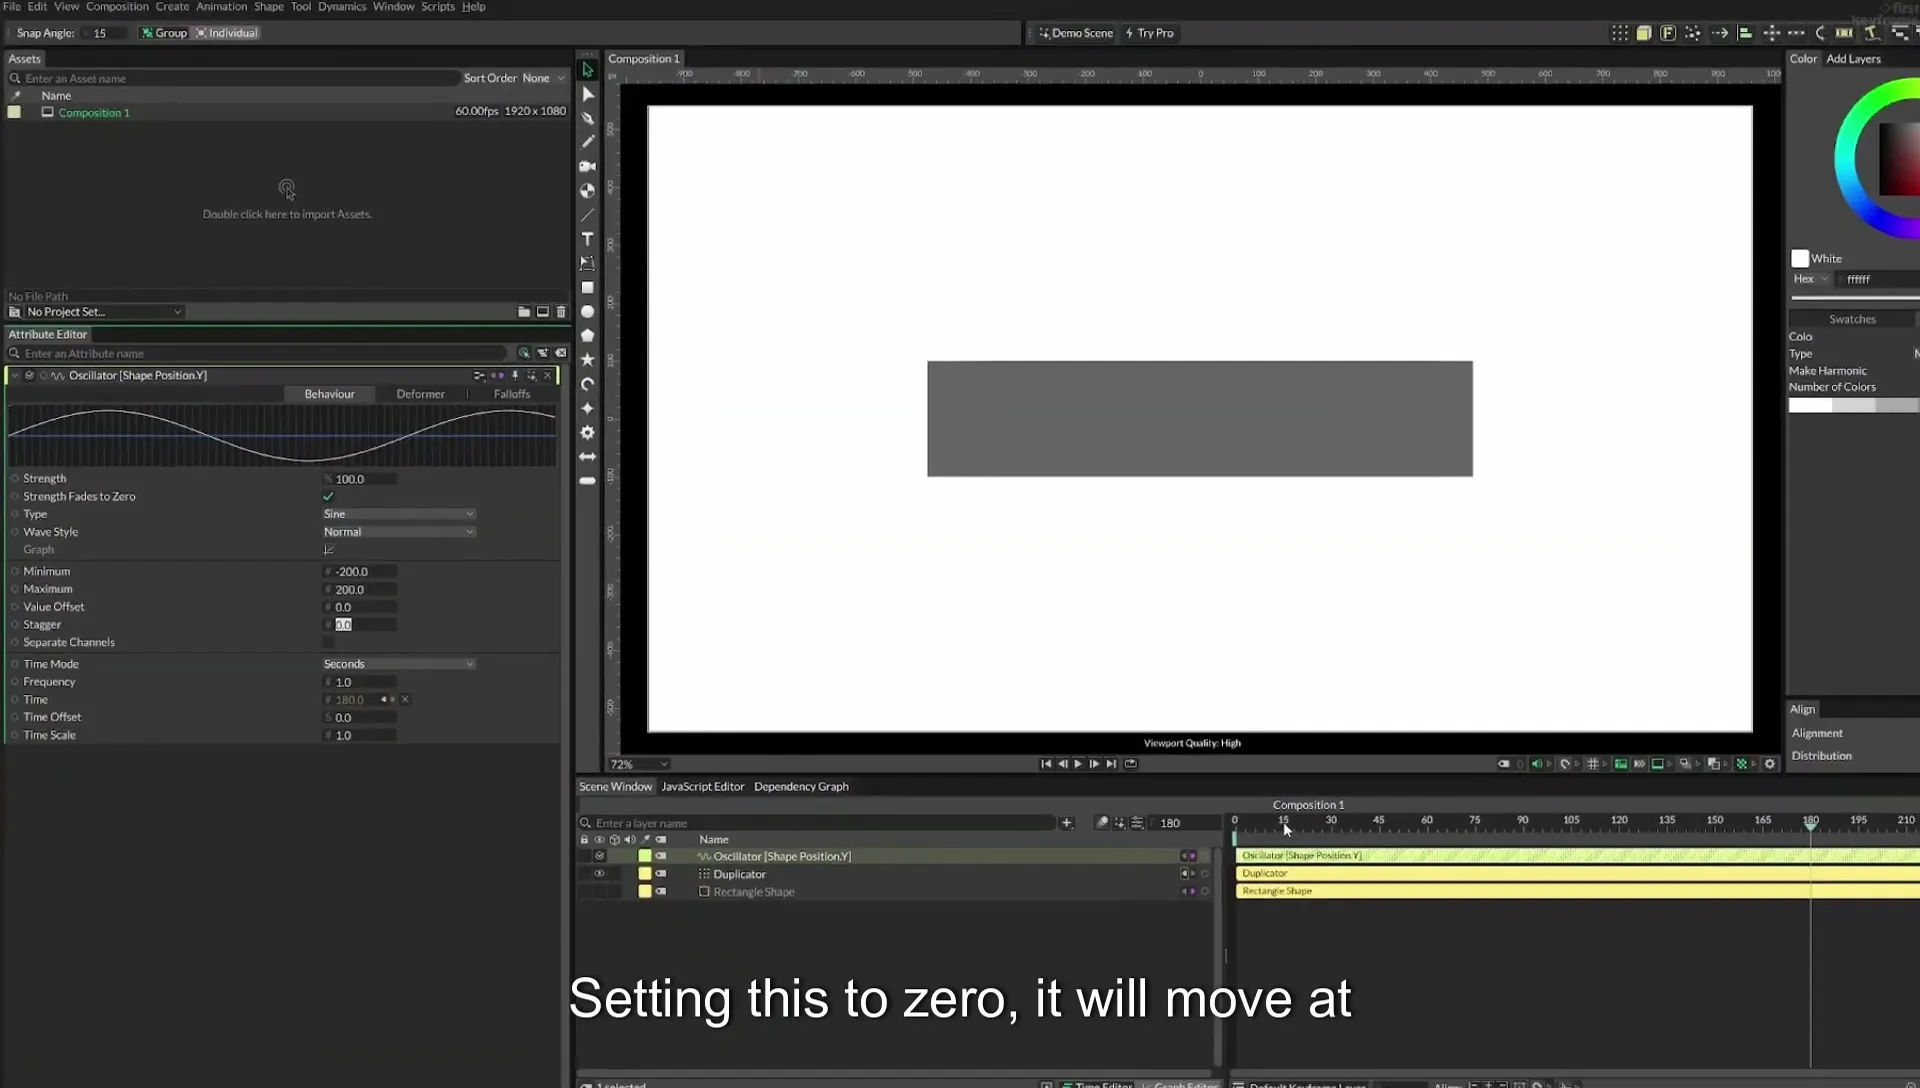Switch to Dependency Graph tab
This screenshot has height=1088, width=1920.
(x=801, y=787)
